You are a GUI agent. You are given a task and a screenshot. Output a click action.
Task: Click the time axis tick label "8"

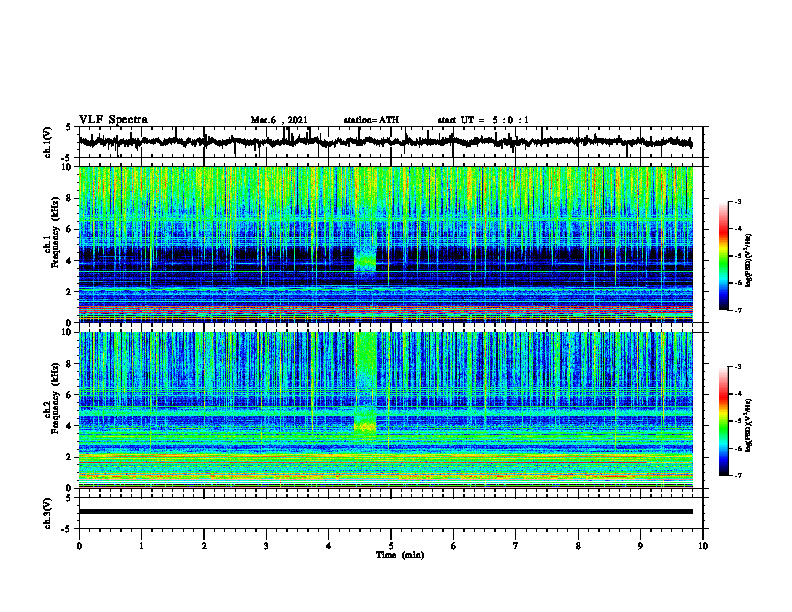tap(578, 546)
